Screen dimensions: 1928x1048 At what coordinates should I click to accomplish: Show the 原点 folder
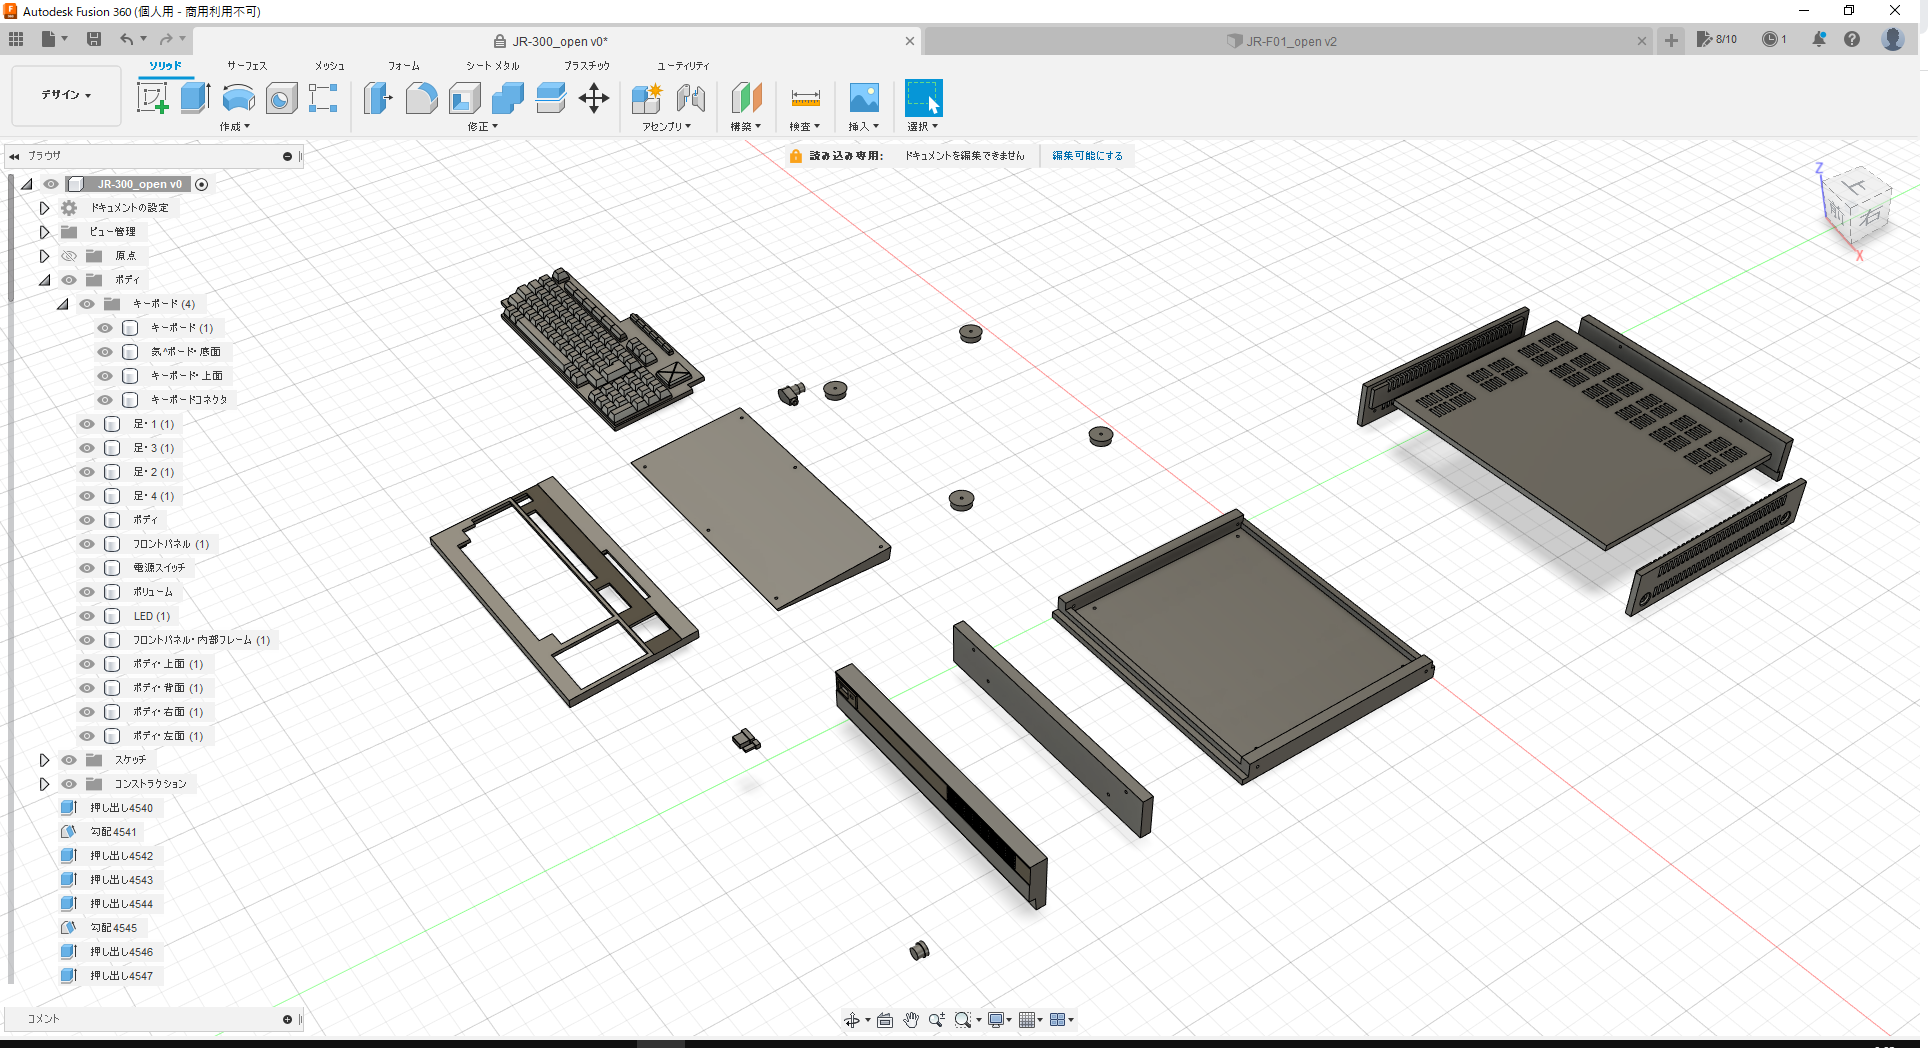(68, 255)
